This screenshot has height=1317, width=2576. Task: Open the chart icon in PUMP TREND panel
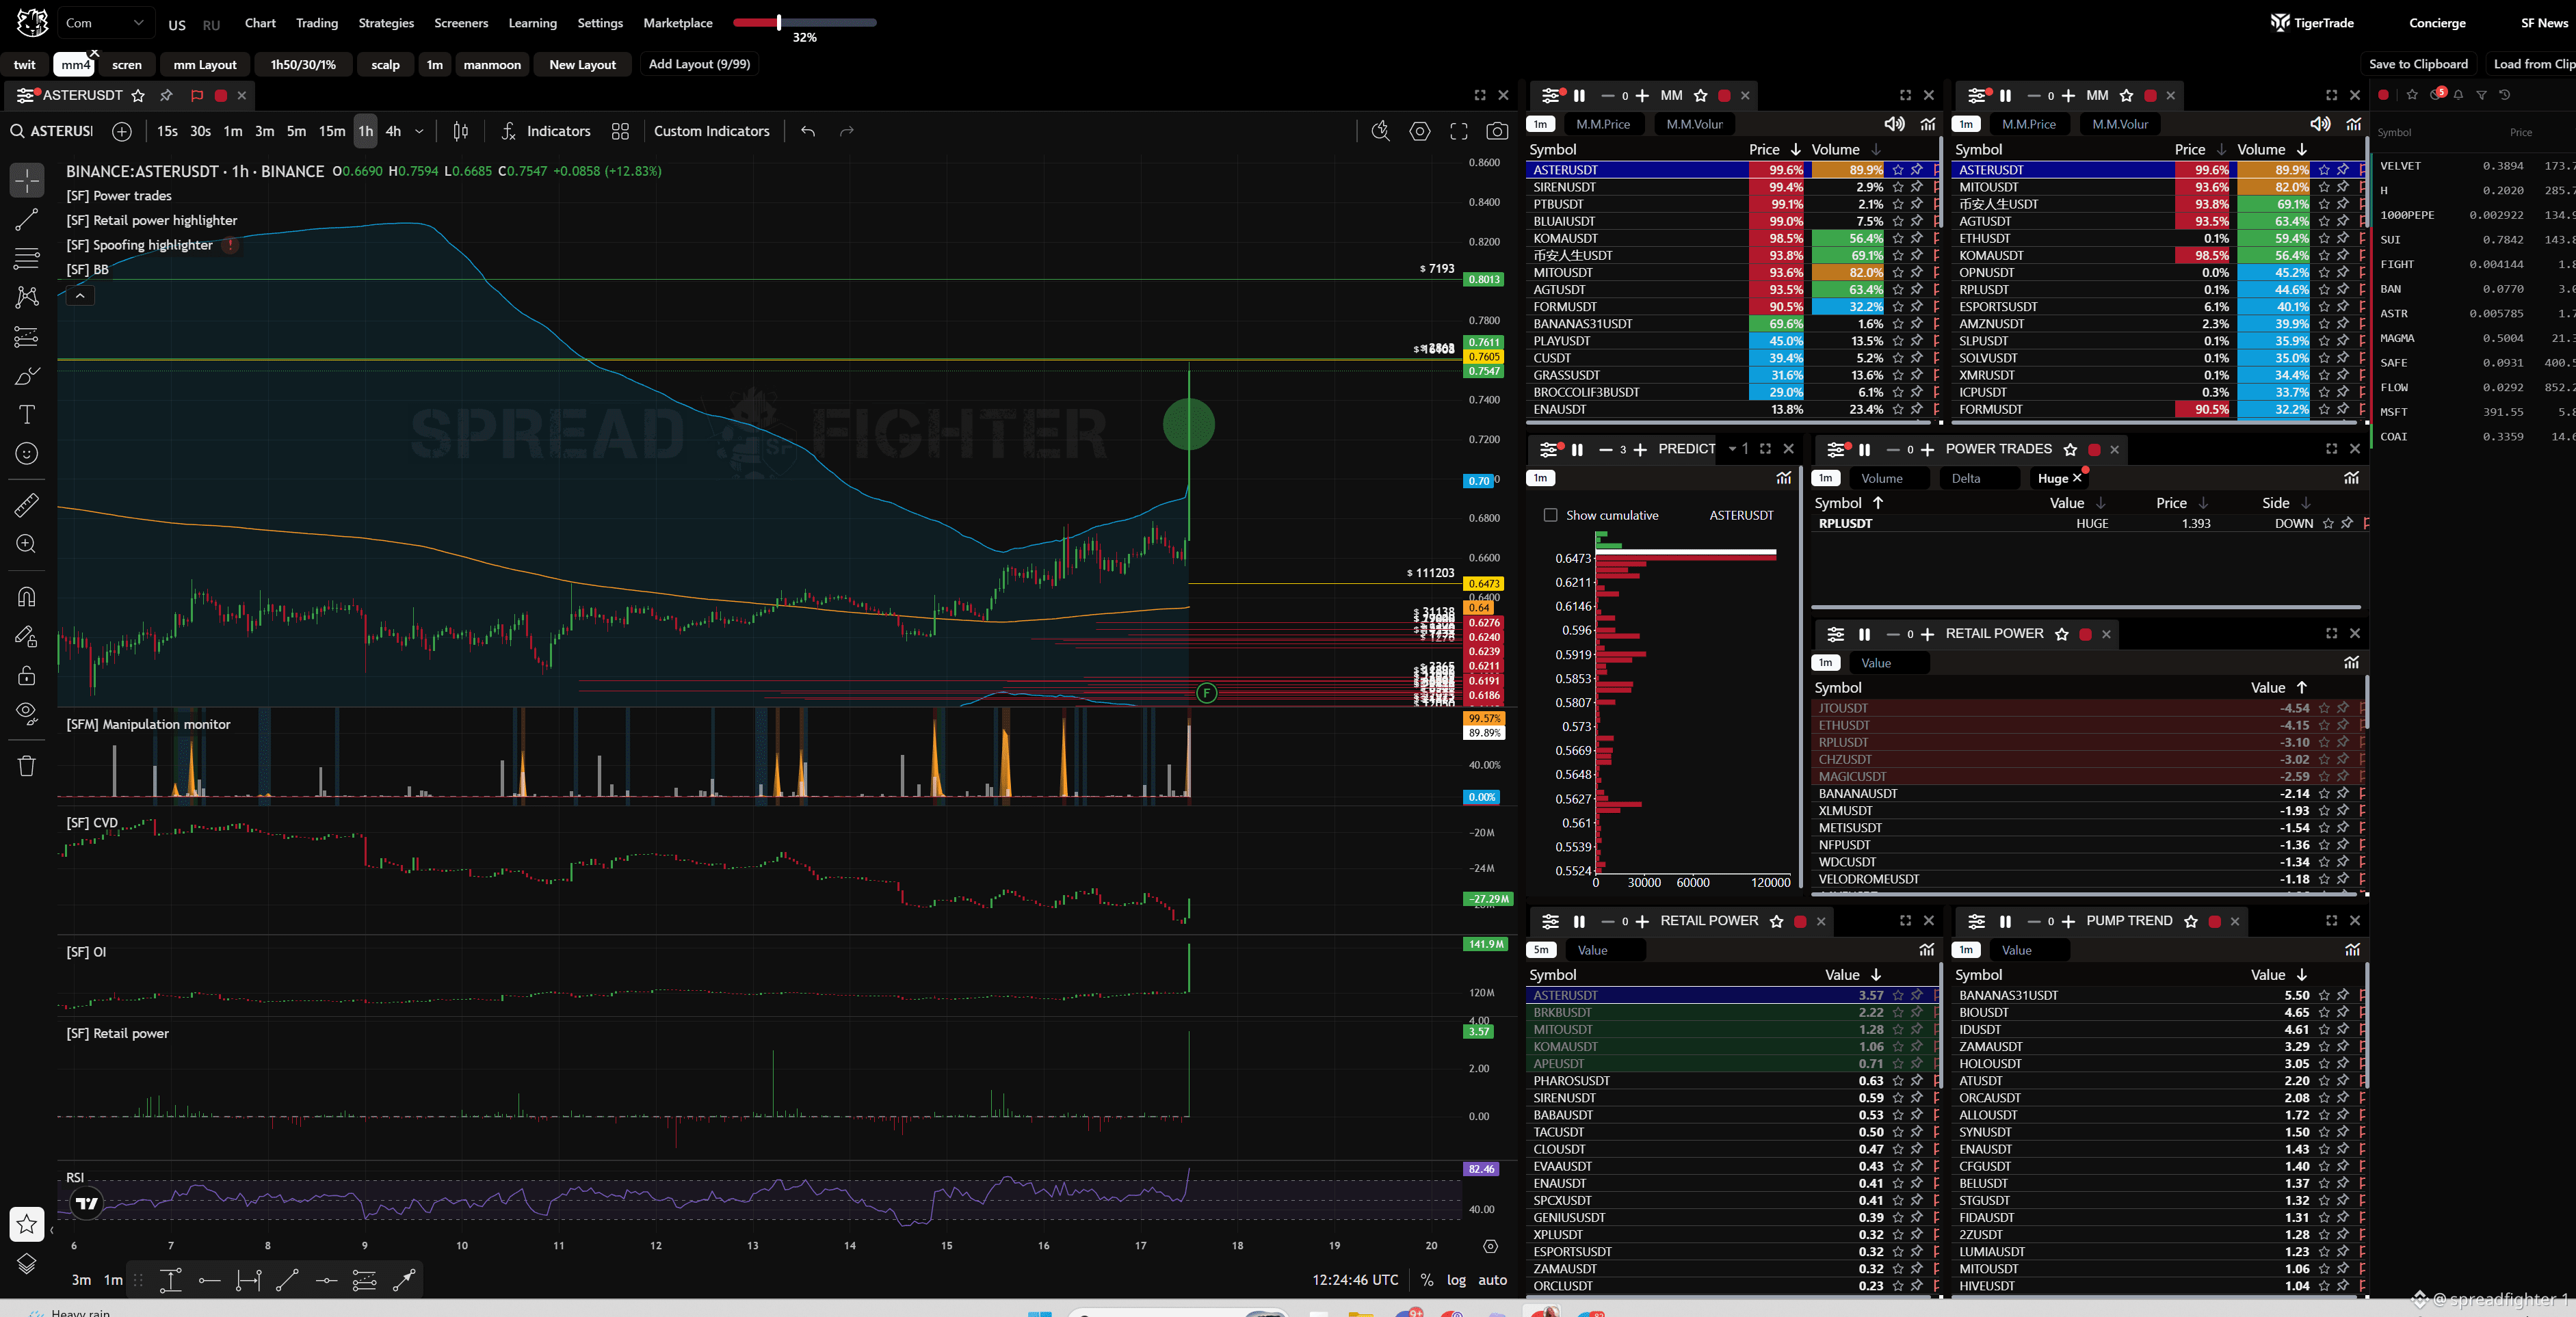(x=2353, y=950)
